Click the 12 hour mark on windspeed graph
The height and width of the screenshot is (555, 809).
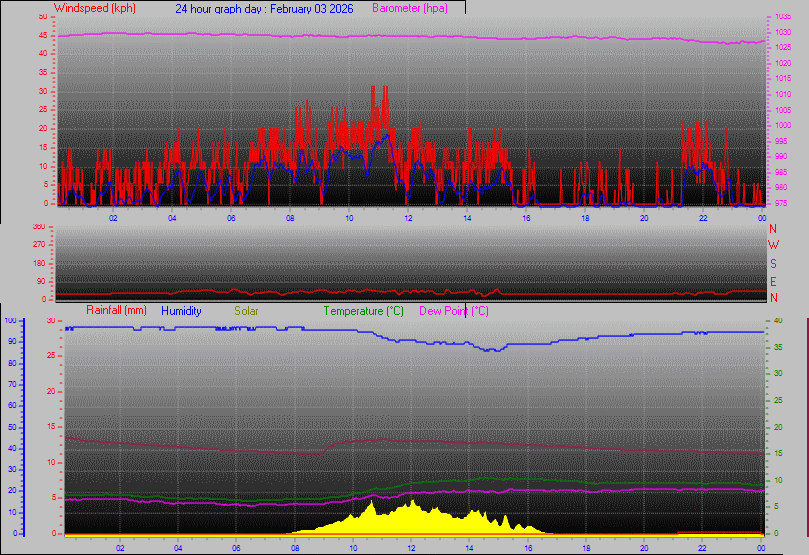point(408,217)
